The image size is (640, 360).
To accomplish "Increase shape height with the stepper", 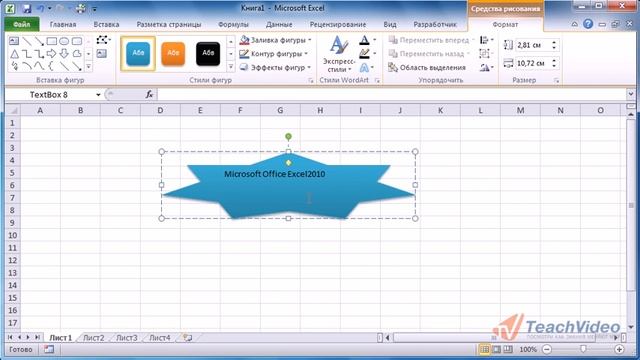I will (x=554, y=42).
